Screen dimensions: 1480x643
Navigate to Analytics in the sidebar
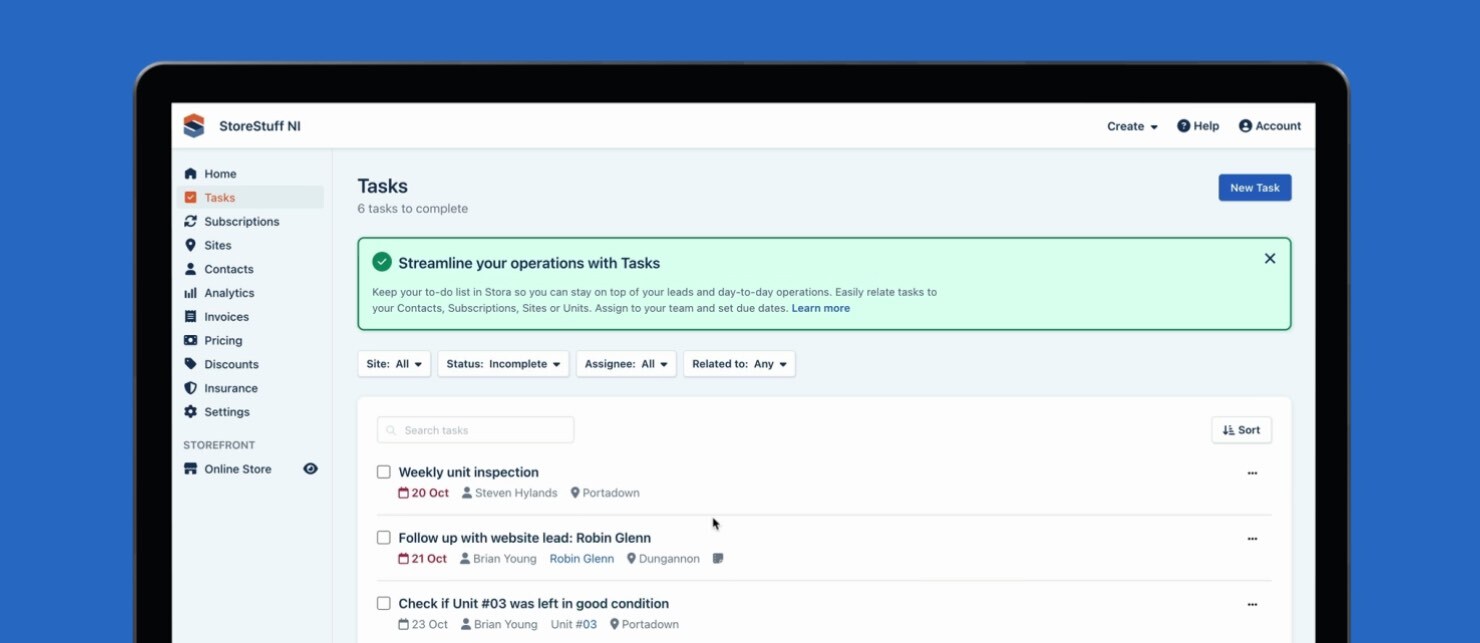229,293
